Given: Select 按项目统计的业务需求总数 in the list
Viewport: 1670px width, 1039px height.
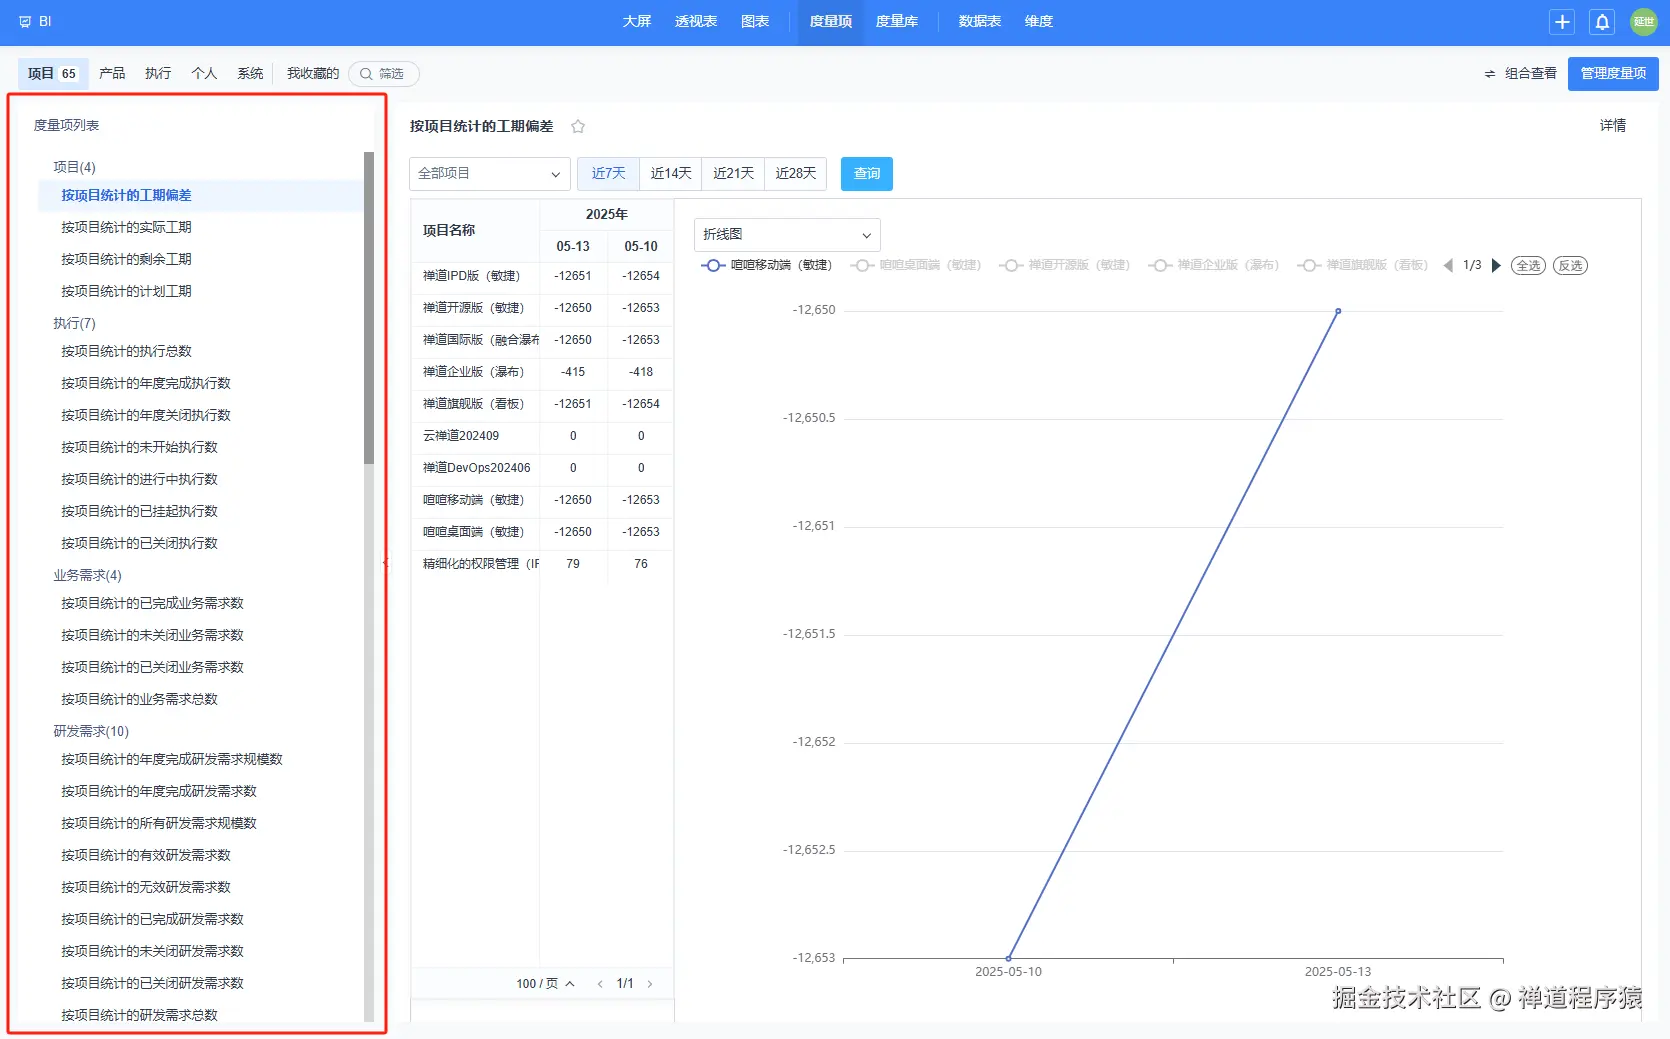Looking at the screenshot, I should click(139, 700).
